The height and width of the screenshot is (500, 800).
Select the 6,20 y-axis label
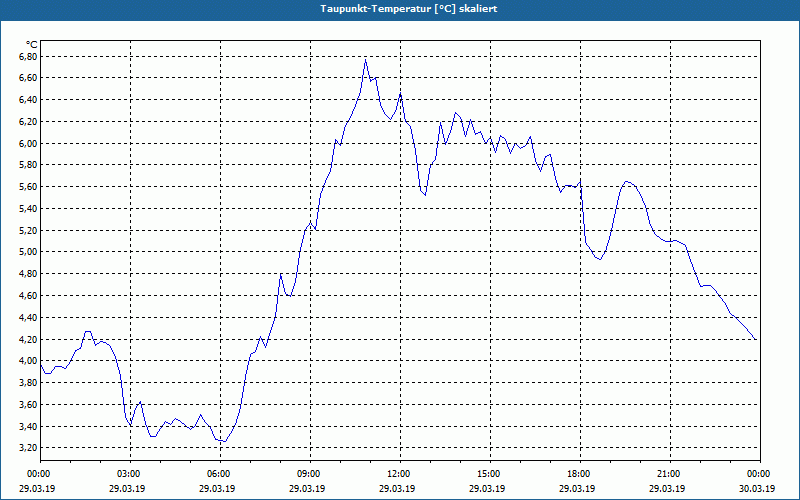[x=28, y=121]
